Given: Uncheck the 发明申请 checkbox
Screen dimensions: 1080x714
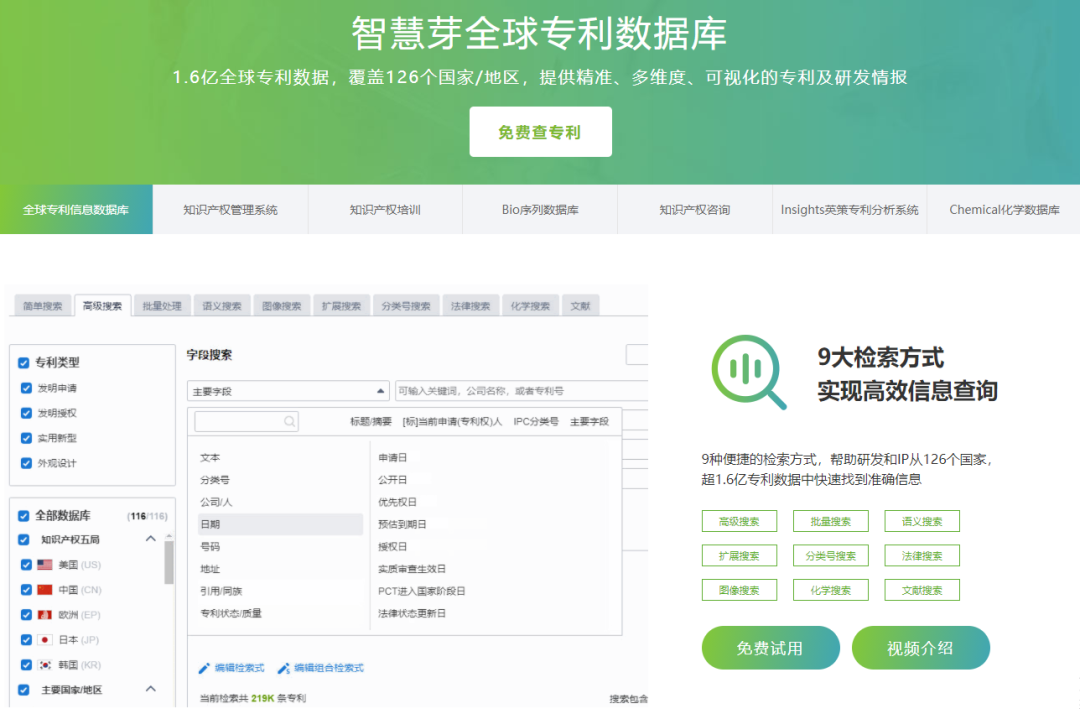Looking at the screenshot, I should coord(26,388).
